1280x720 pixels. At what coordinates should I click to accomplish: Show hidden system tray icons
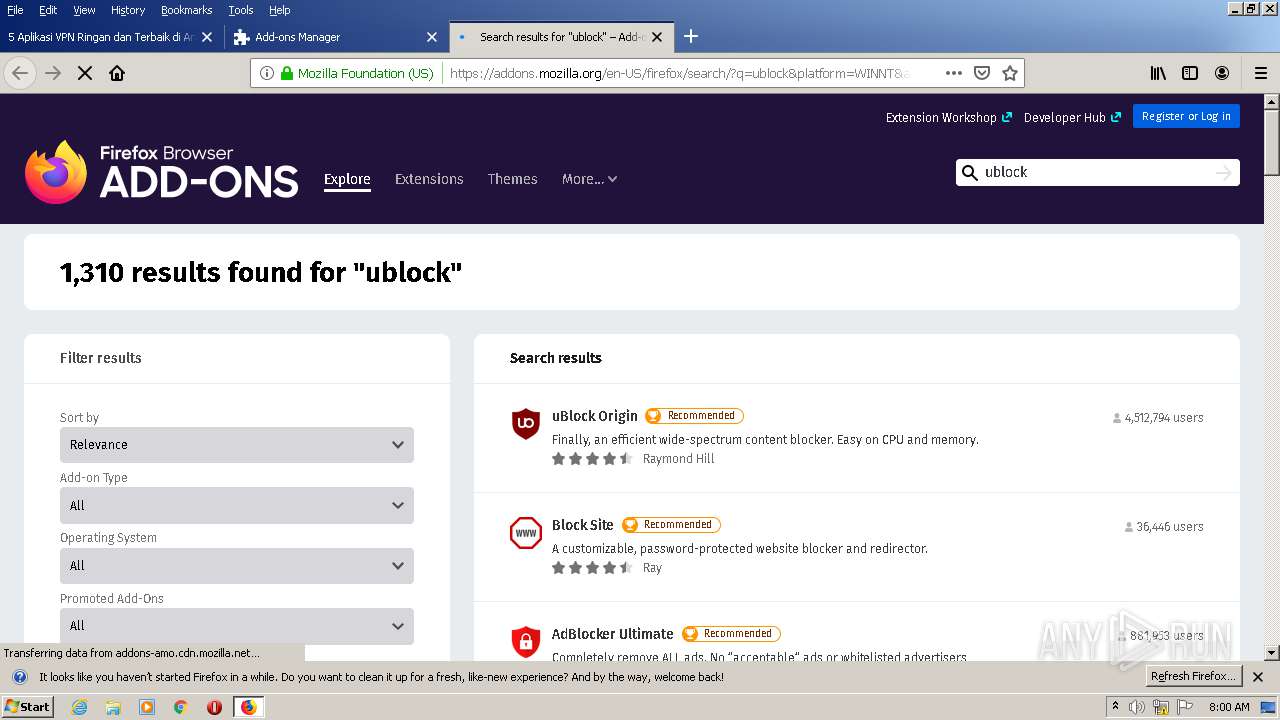tap(1115, 707)
